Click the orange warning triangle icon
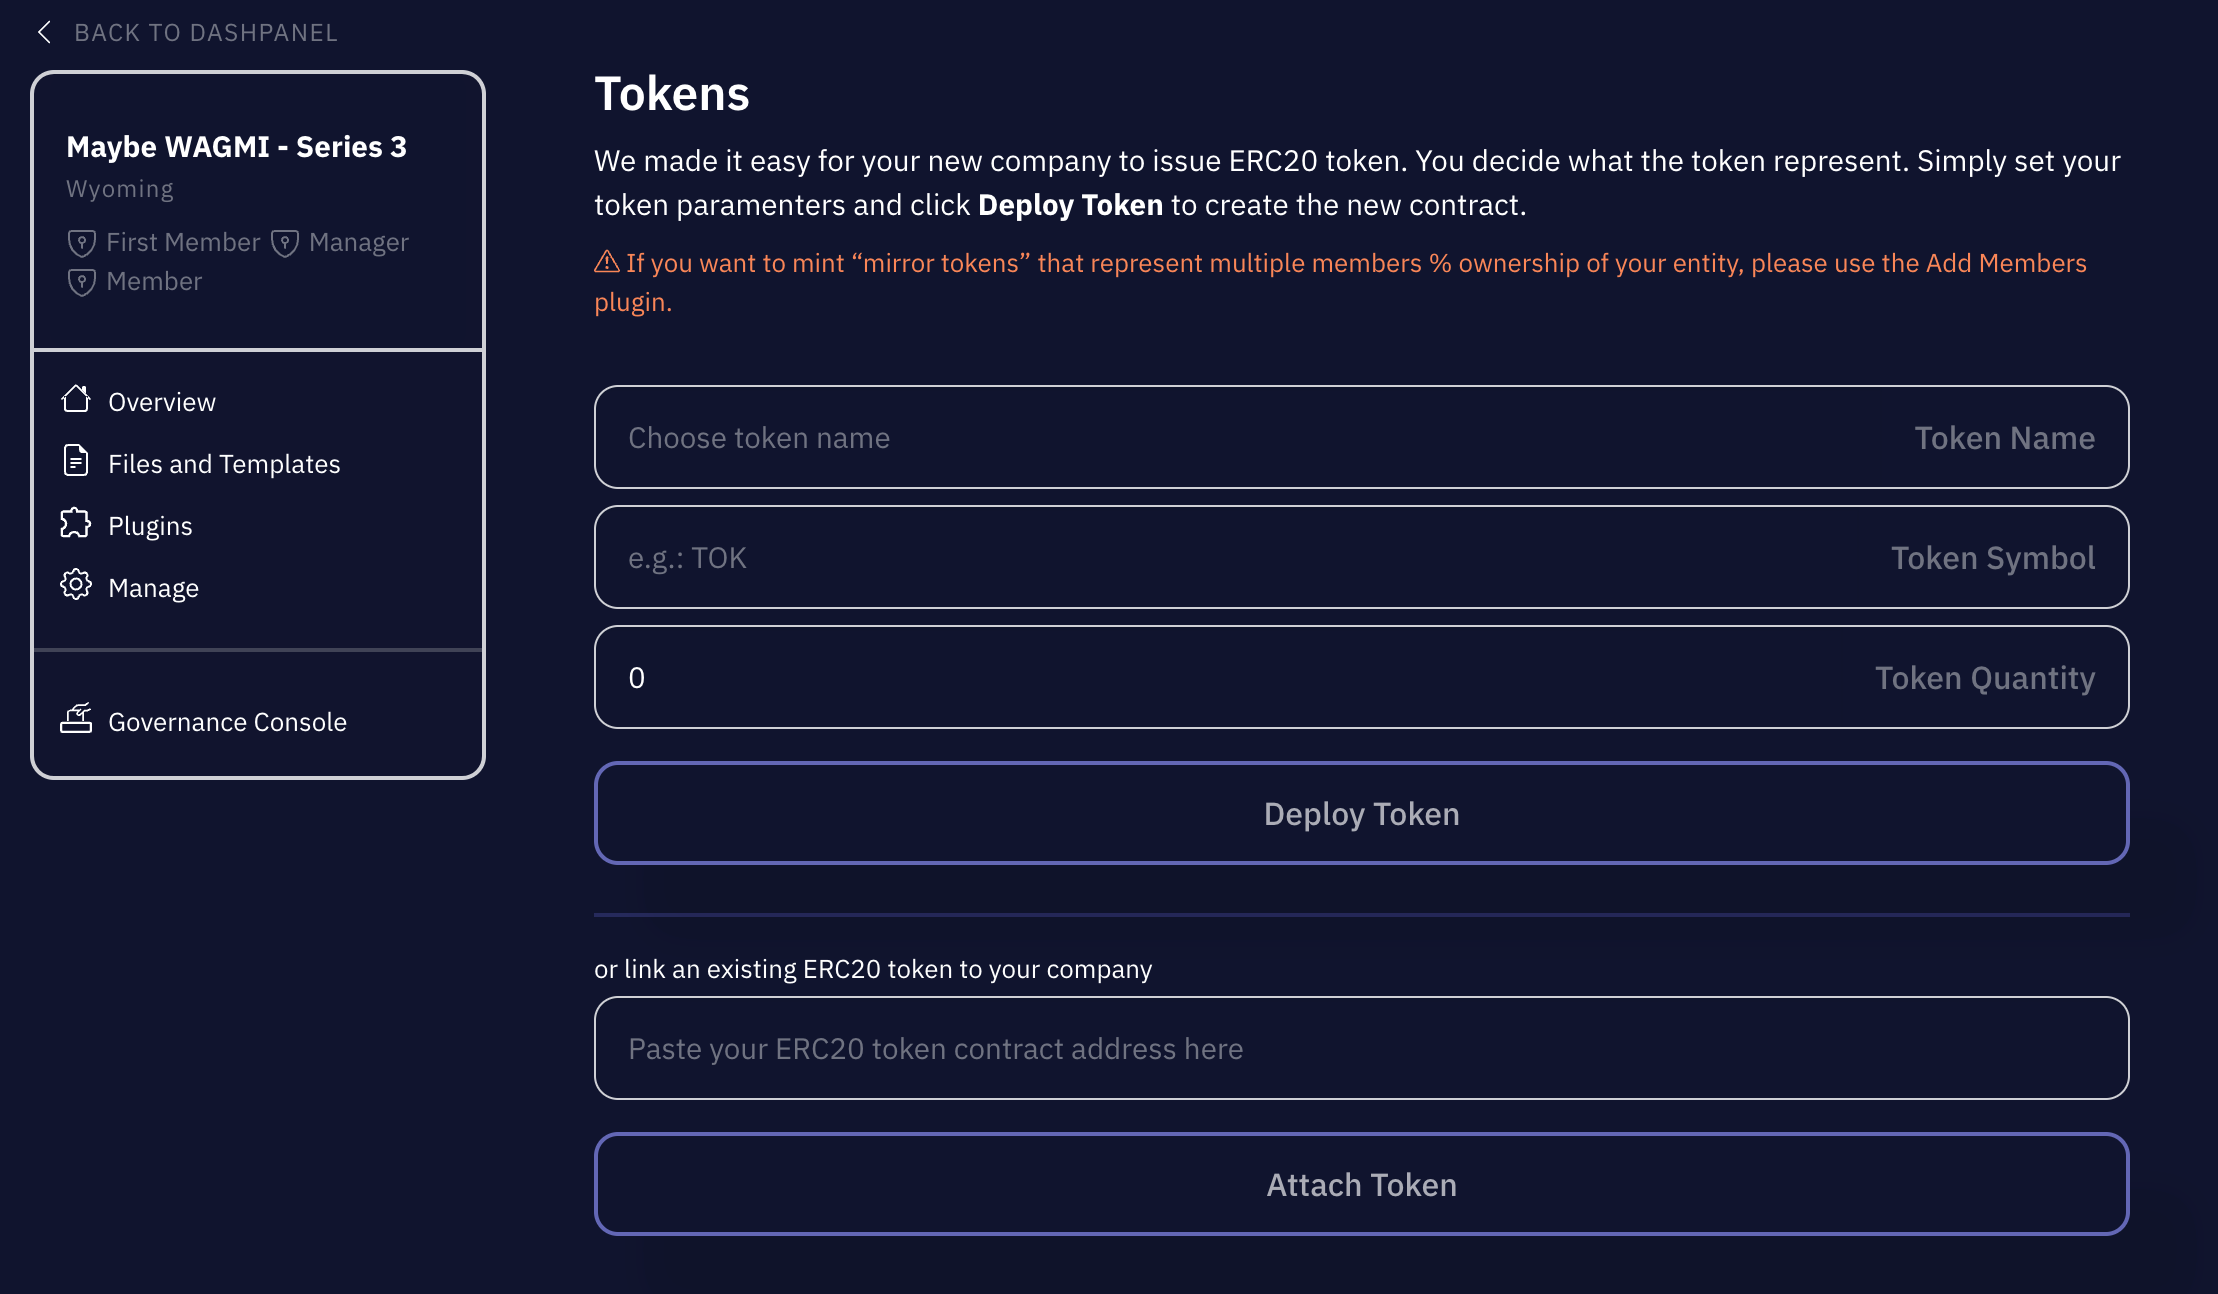The image size is (2218, 1294). (606, 262)
